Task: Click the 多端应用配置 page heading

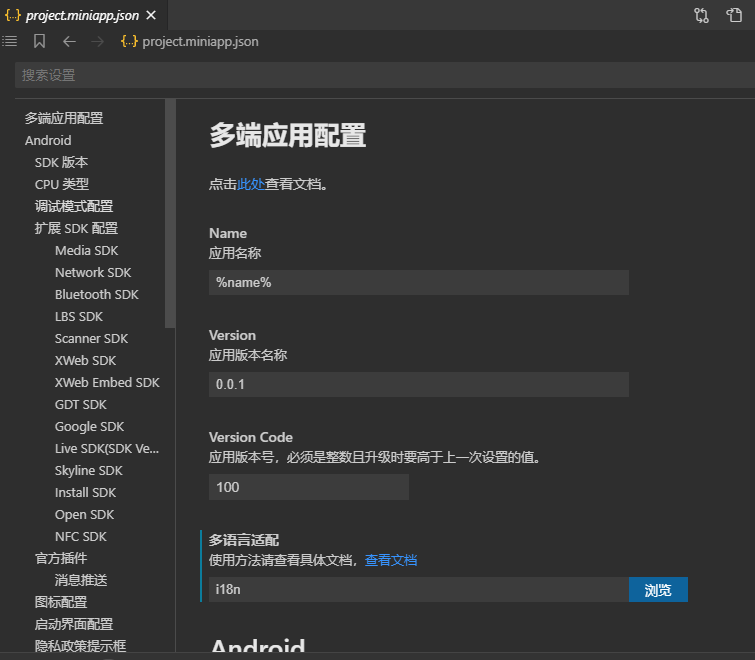Action: [x=287, y=135]
